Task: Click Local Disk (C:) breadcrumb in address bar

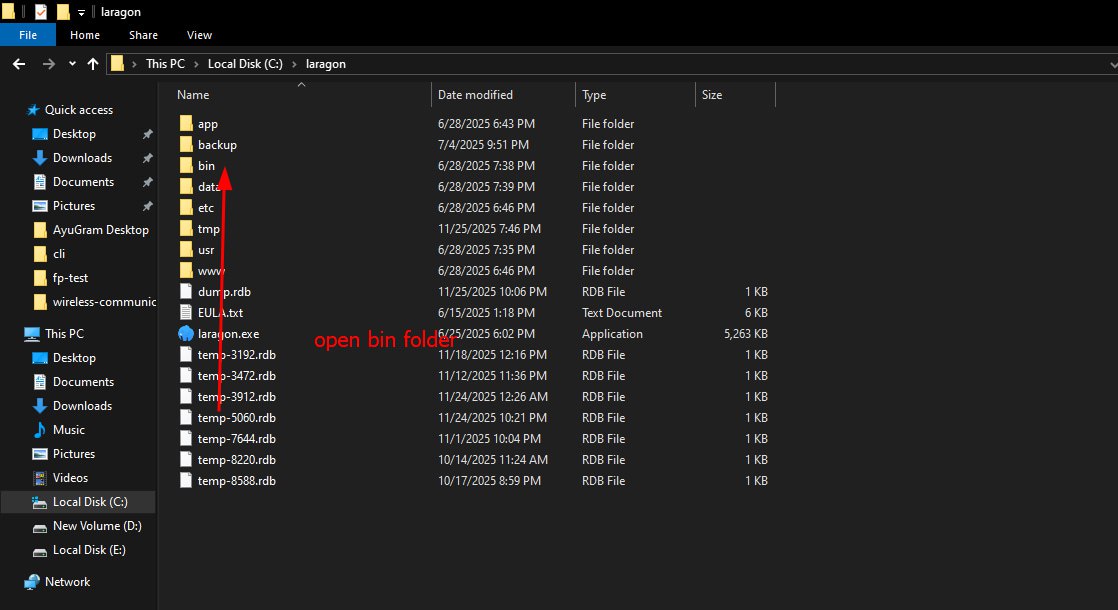Action: pyautogui.click(x=245, y=64)
